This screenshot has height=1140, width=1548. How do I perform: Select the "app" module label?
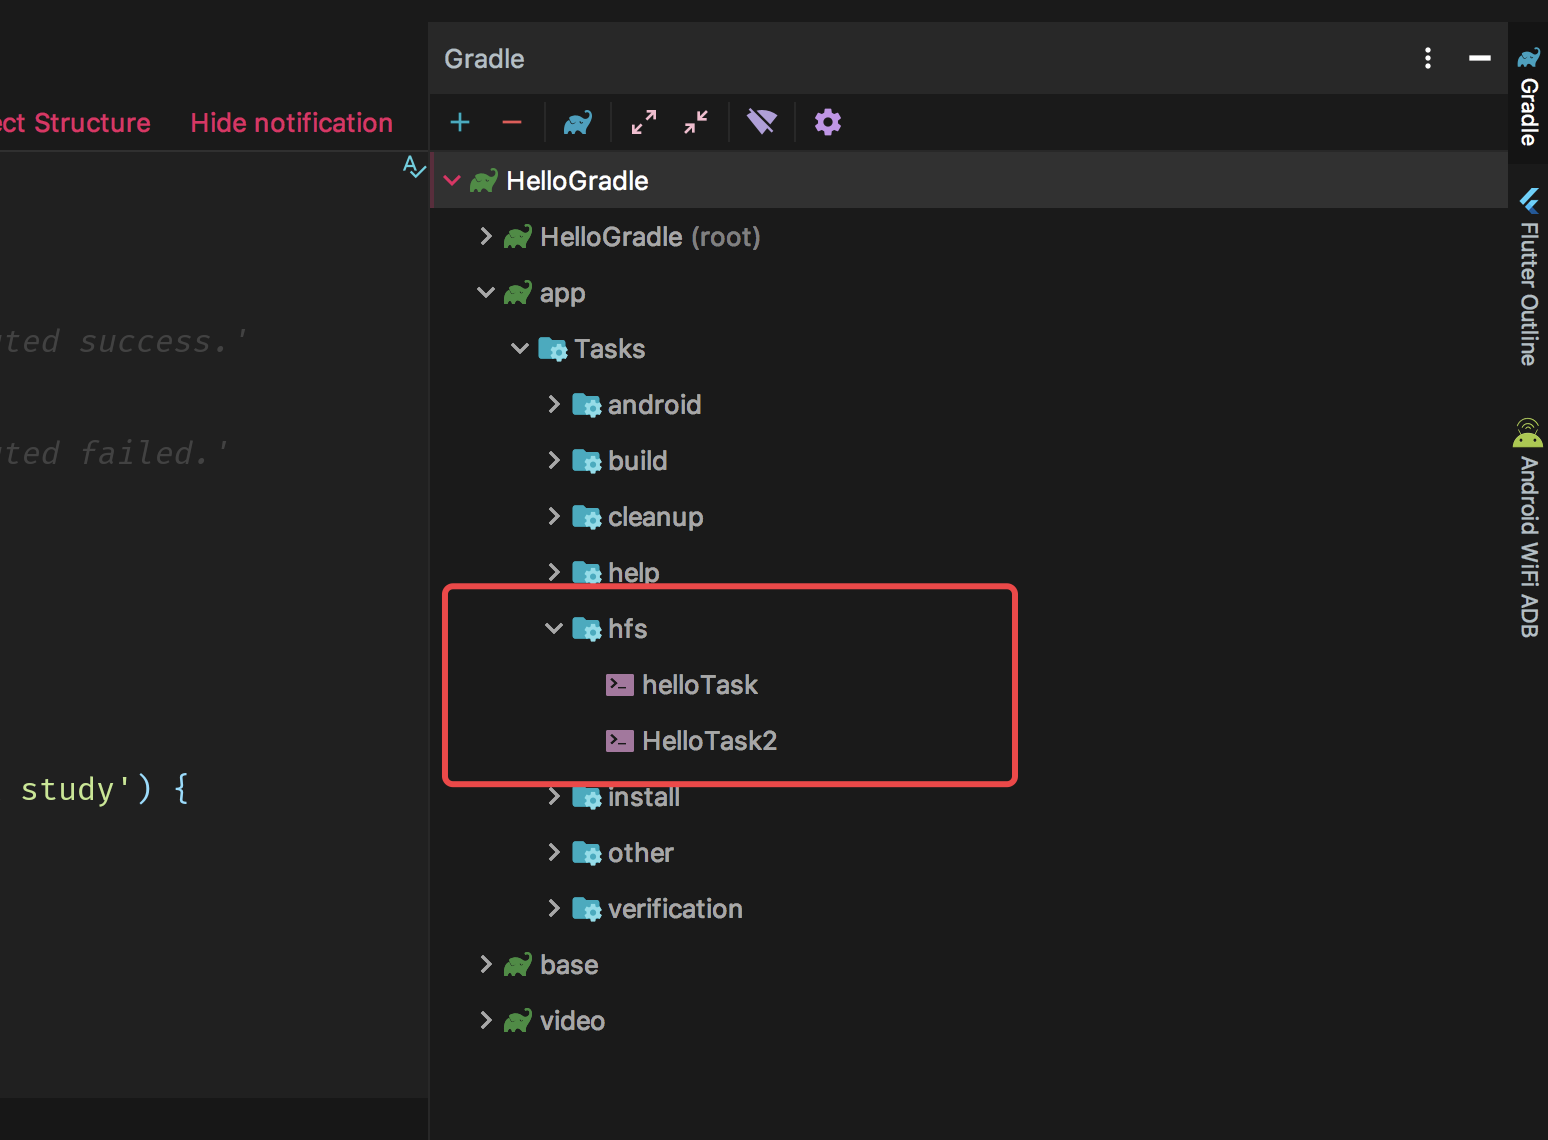coord(563,294)
